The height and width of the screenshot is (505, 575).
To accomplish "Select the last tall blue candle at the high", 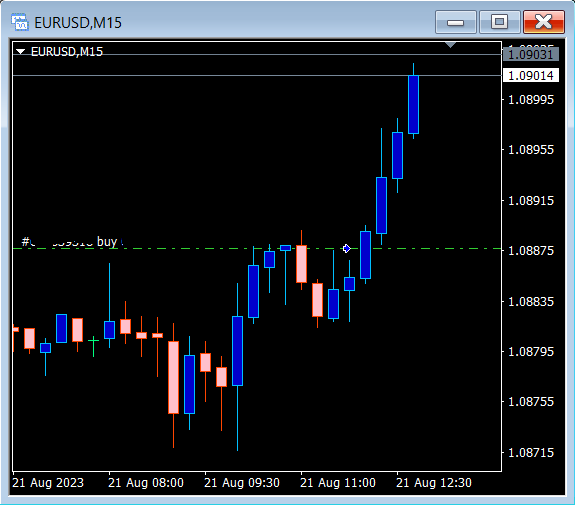I will tap(414, 105).
